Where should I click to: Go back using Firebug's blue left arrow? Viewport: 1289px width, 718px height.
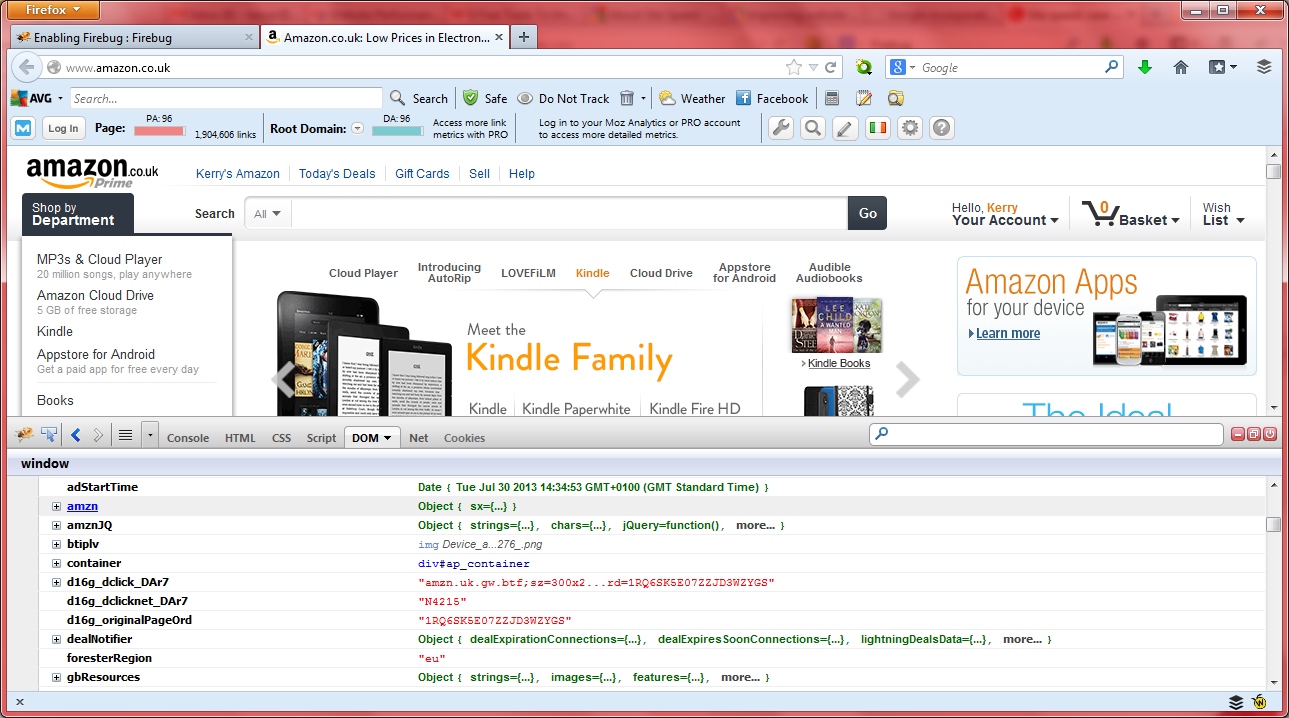click(76, 435)
